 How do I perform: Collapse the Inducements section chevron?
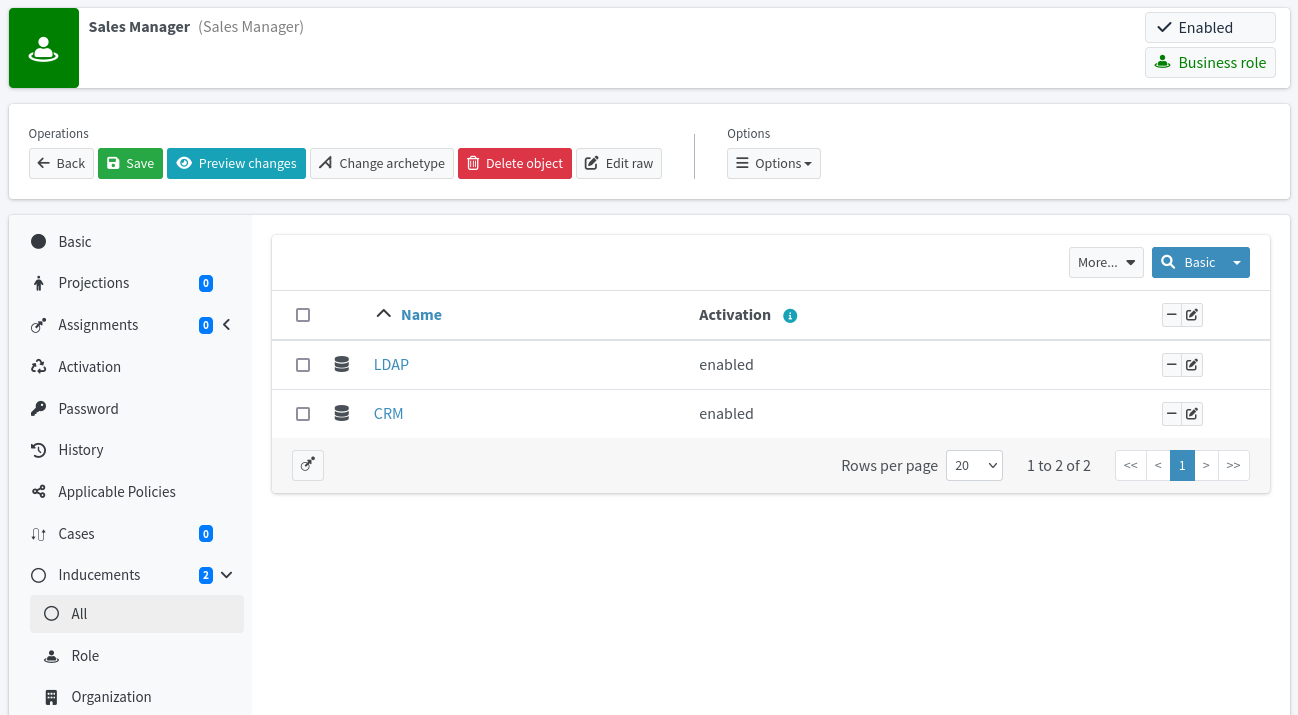[x=228, y=576]
